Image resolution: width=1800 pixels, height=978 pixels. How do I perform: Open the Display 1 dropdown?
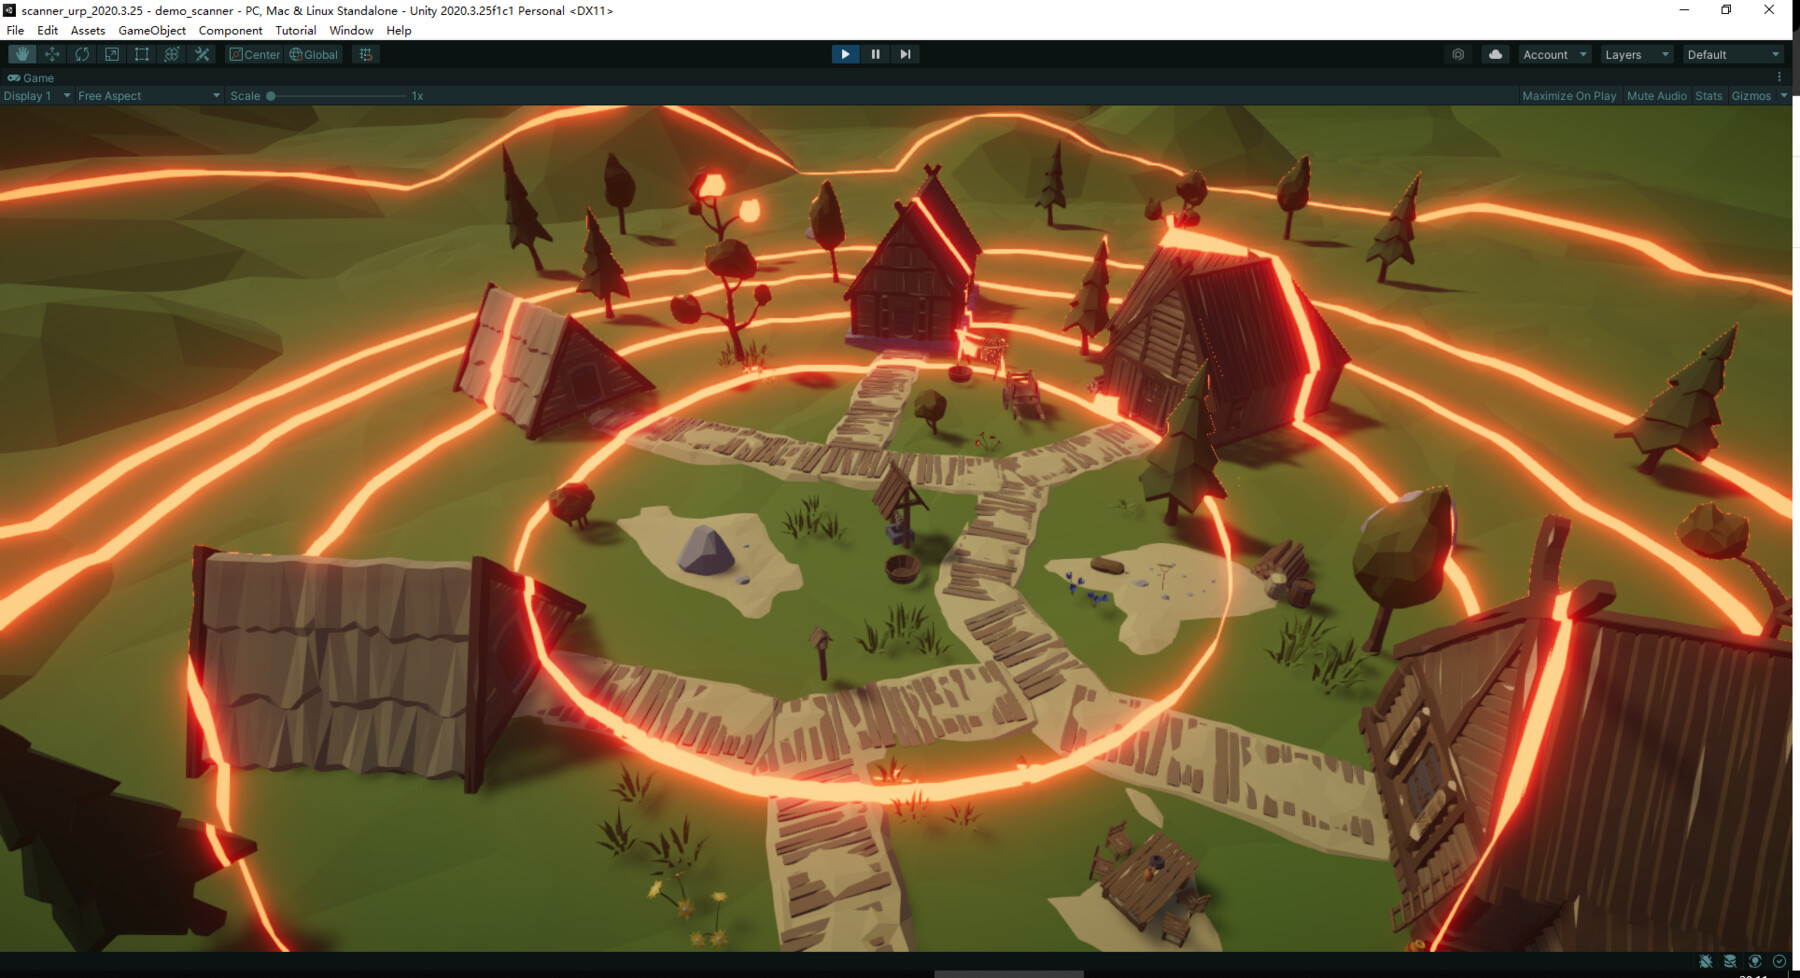point(35,95)
